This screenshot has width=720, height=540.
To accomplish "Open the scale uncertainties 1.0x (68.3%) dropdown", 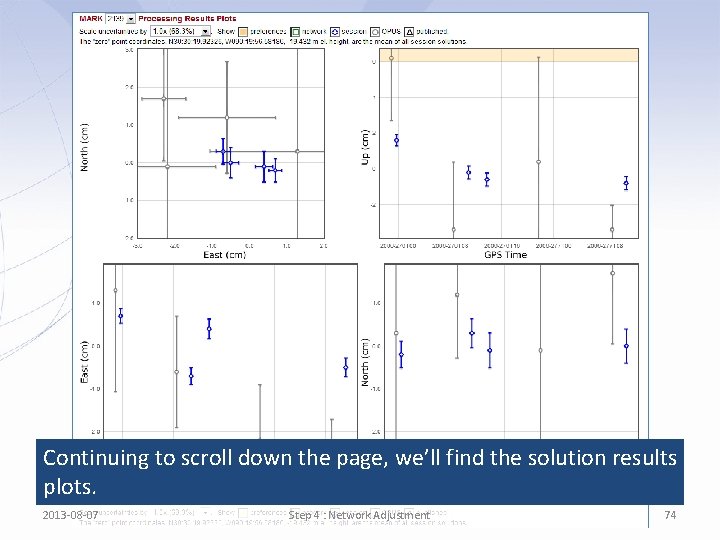I will [x=180, y=31].
